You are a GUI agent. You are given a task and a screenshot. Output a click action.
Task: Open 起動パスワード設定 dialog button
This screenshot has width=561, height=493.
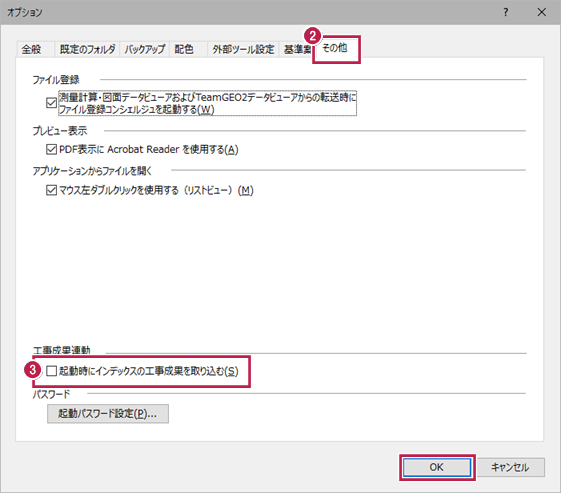[x=108, y=414]
